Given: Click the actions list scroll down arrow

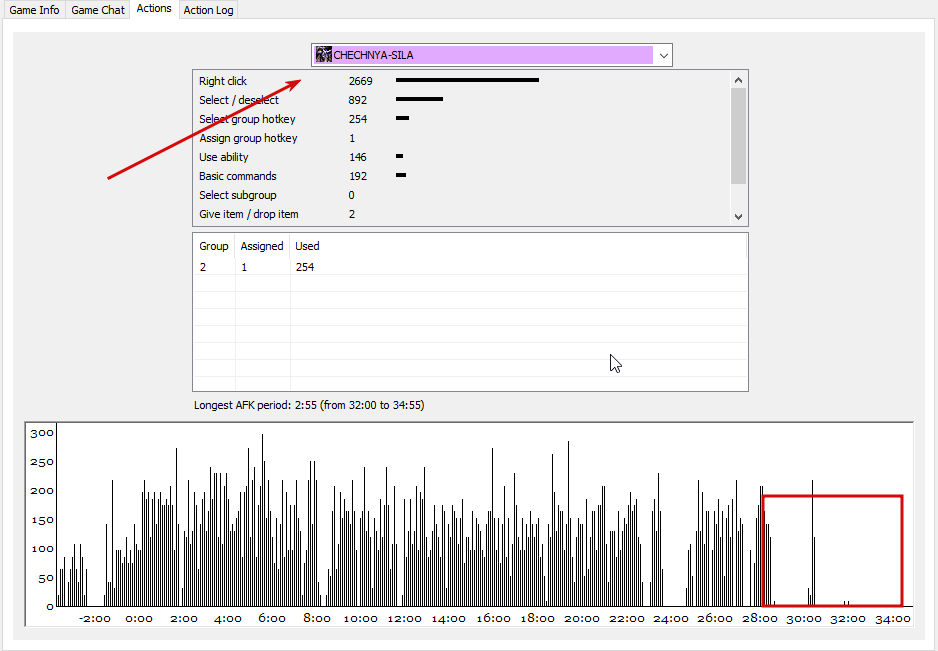Looking at the screenshot, I should pyautogui.click(x=738, y=217).
